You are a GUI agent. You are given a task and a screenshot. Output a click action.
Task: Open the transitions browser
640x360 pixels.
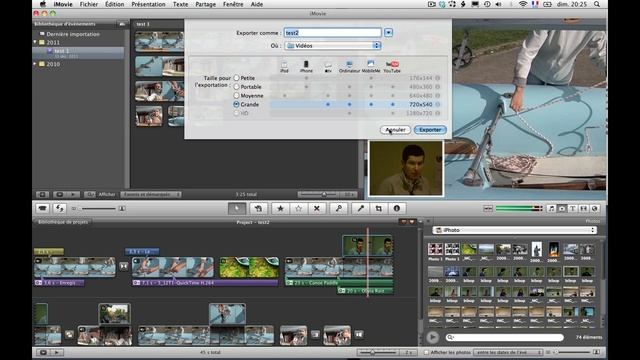pos(584,209)
